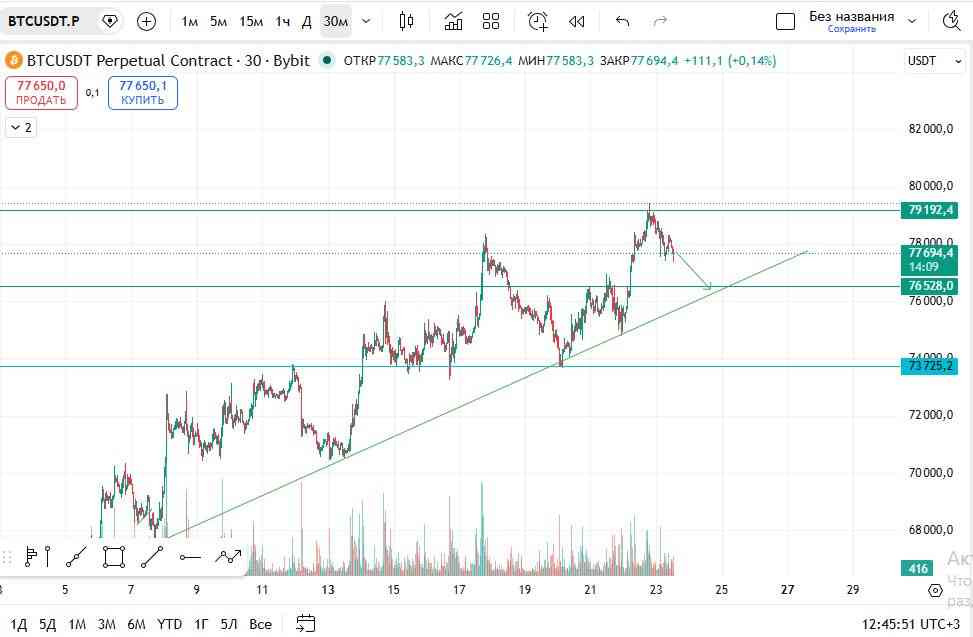
Task: Toggle the layout checkbox beside Без названия
Action: 786,22
